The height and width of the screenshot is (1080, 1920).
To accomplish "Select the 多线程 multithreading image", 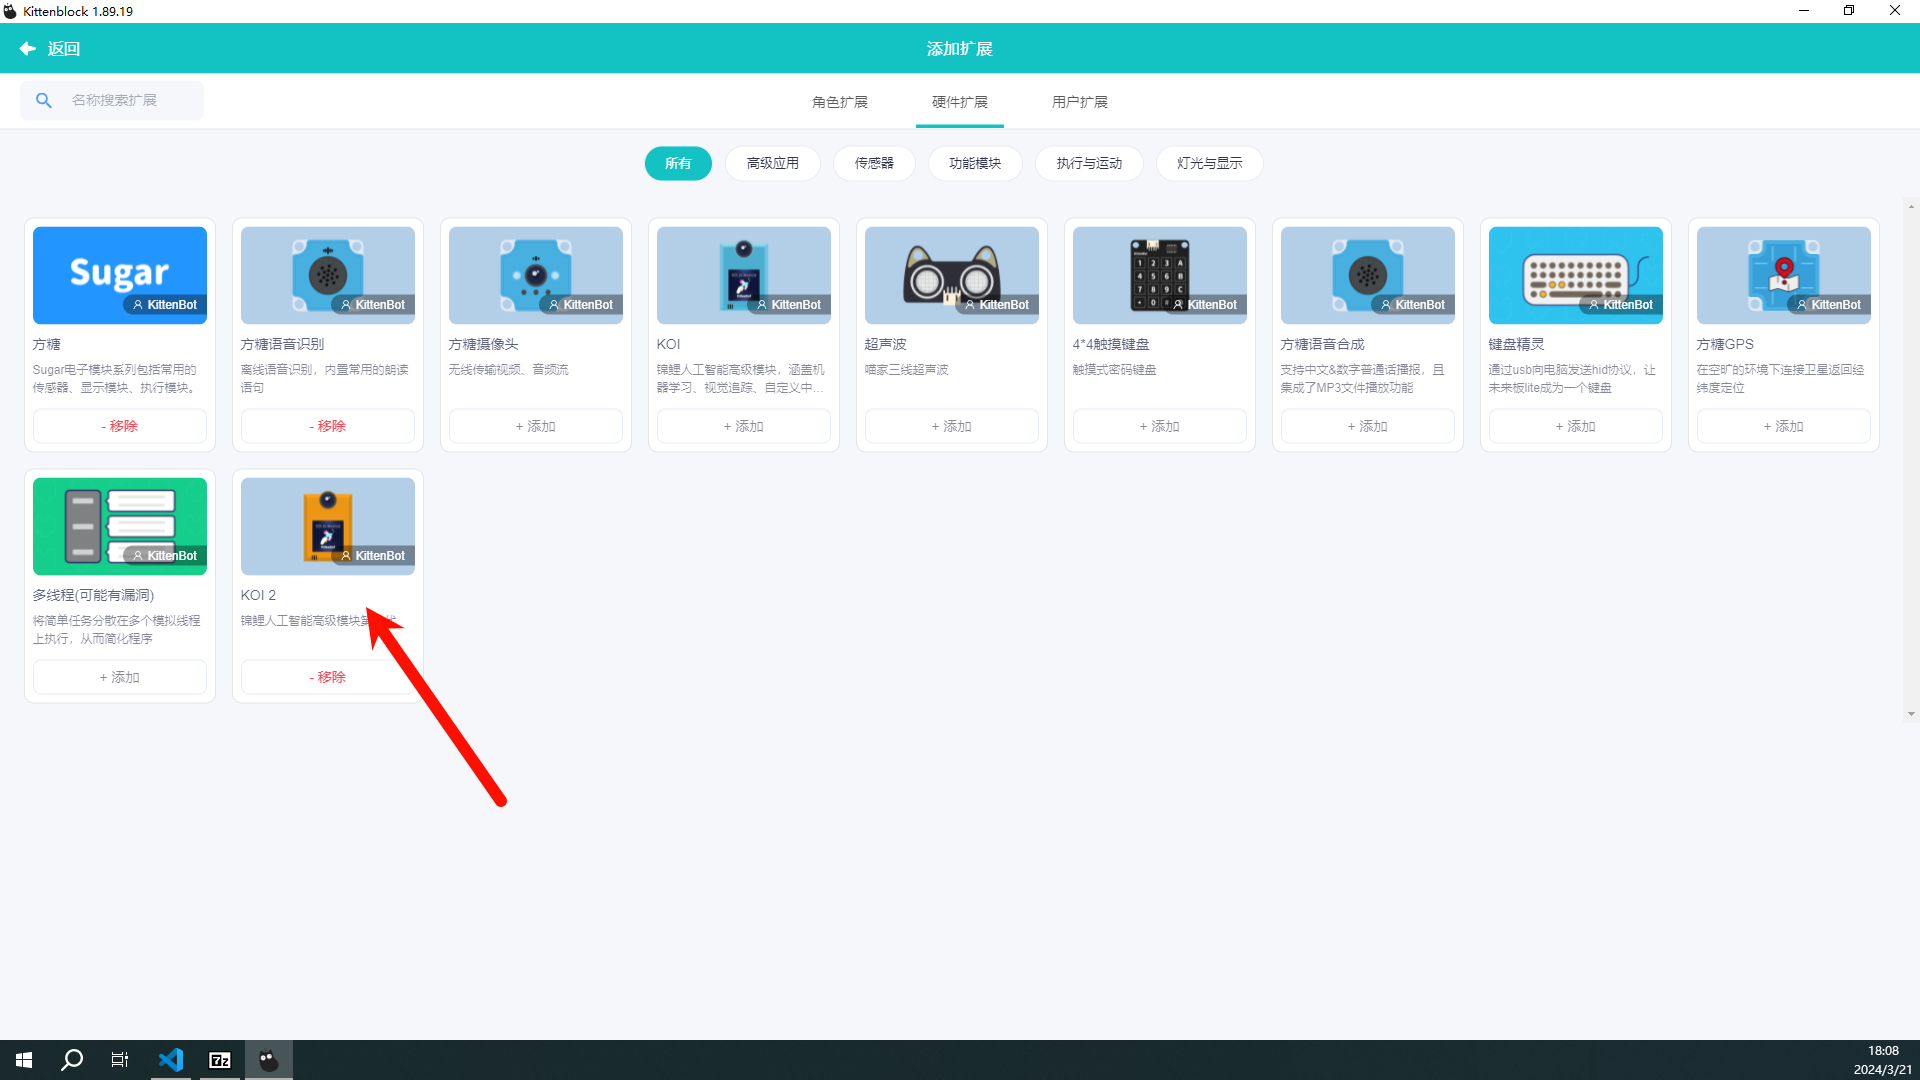I will pos(120,526).
